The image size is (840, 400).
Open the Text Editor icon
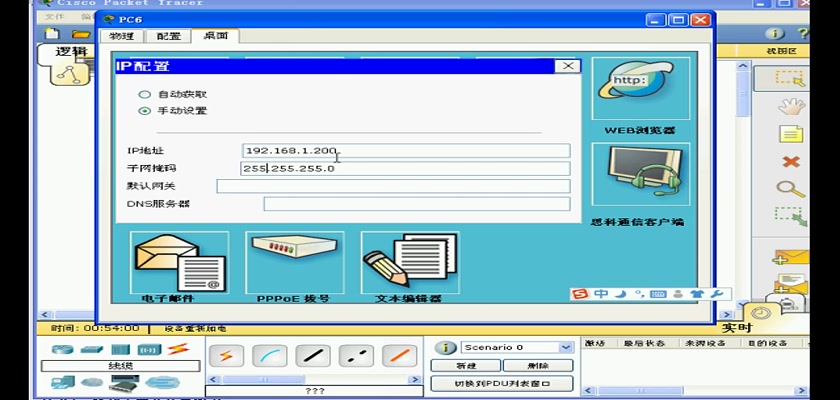click(x=408, y=264)
